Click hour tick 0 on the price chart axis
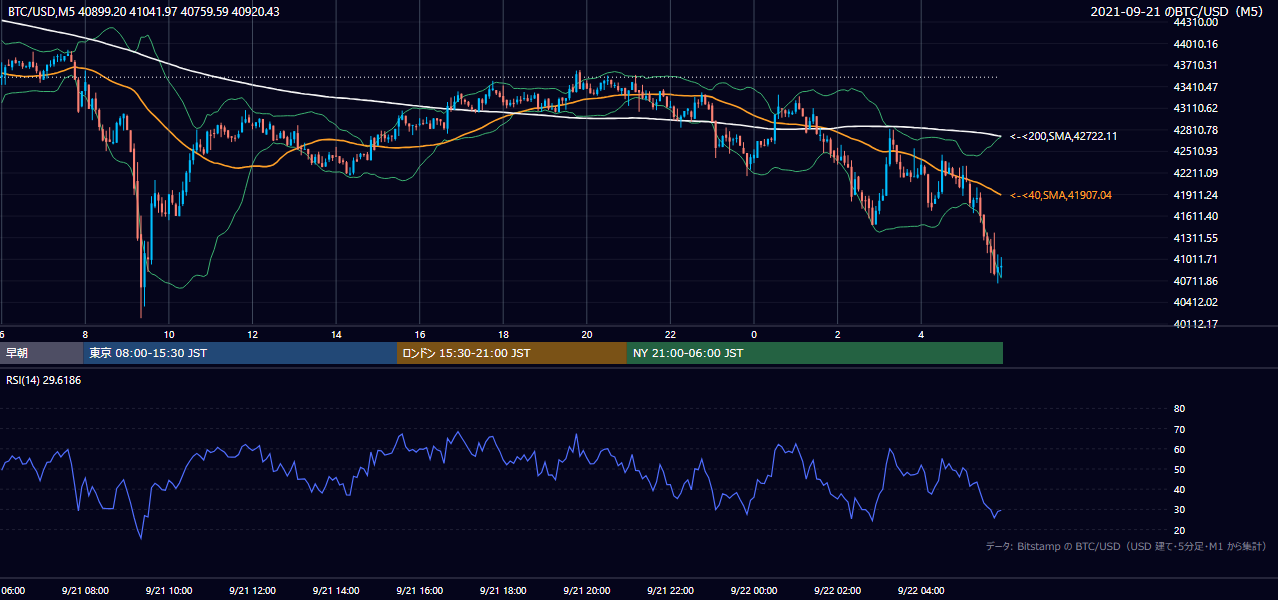Viewport: 1278px width, 600px height. 754,334
